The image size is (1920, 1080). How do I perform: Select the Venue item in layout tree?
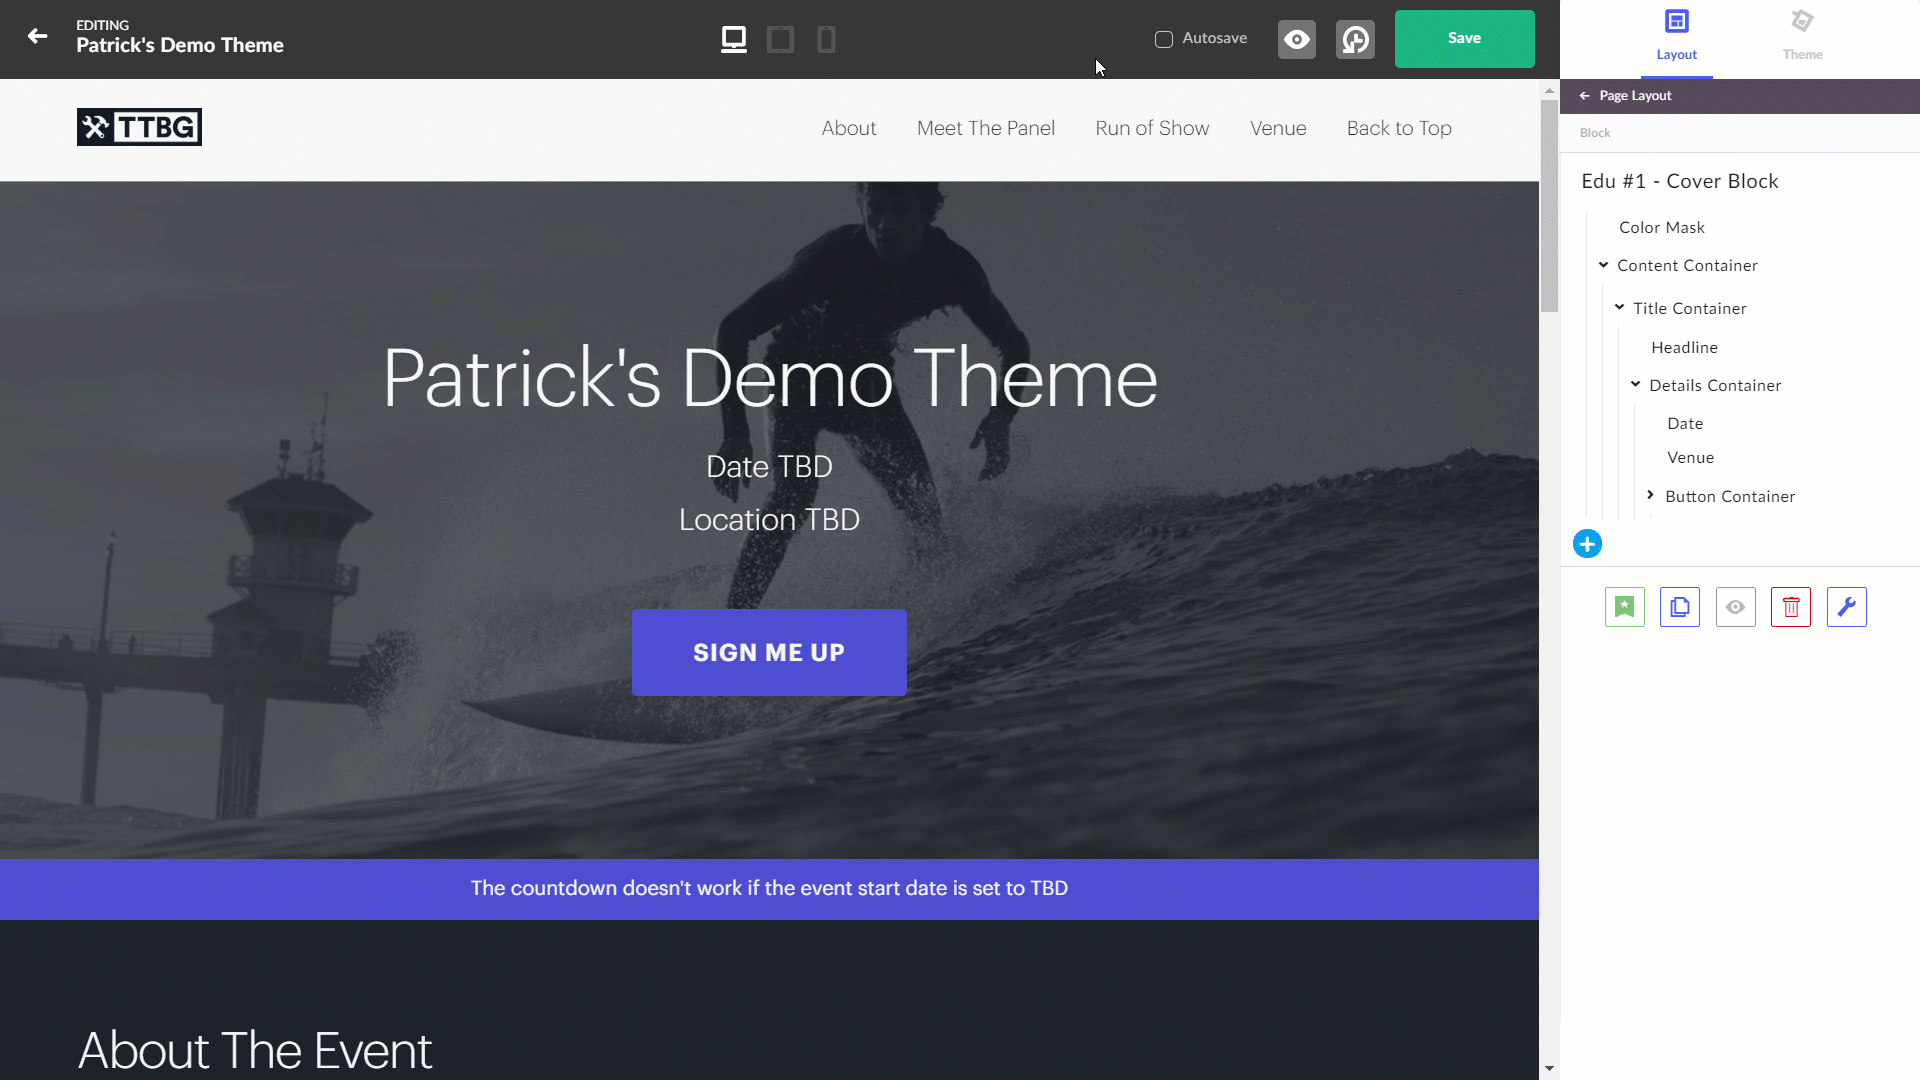[x=1690, y=457]
